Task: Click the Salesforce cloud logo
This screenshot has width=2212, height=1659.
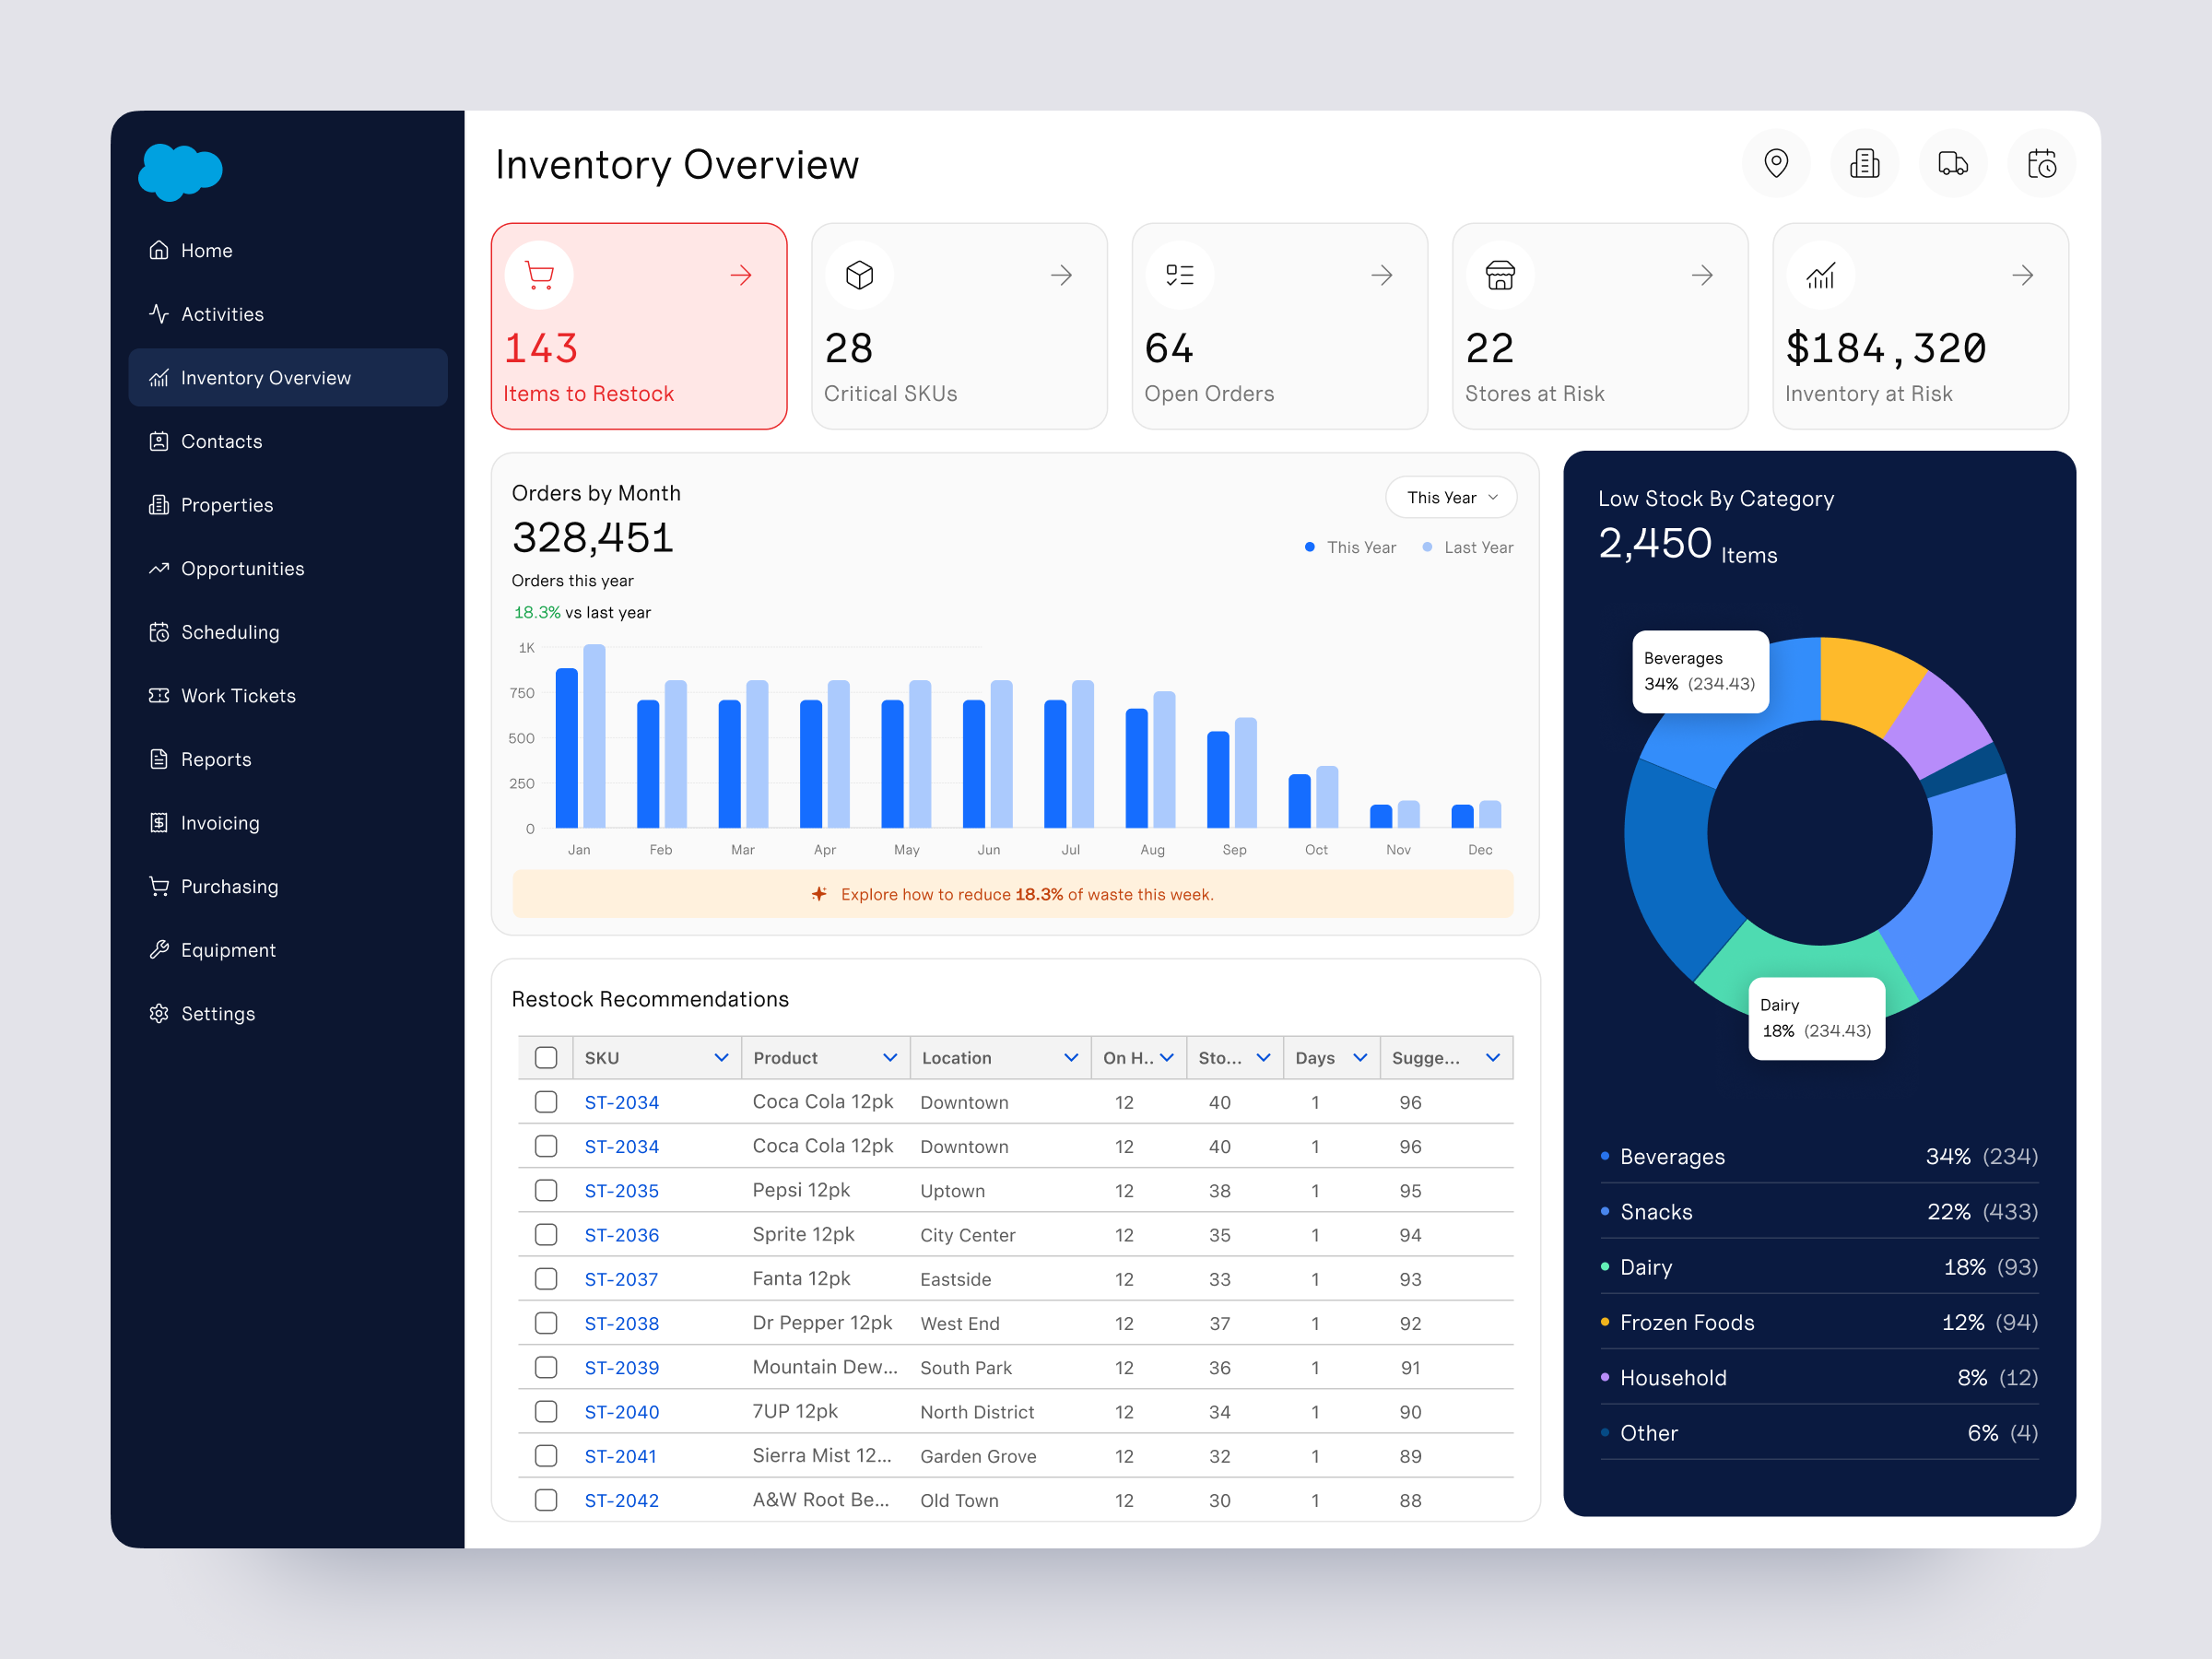Action: coord(180,172)
